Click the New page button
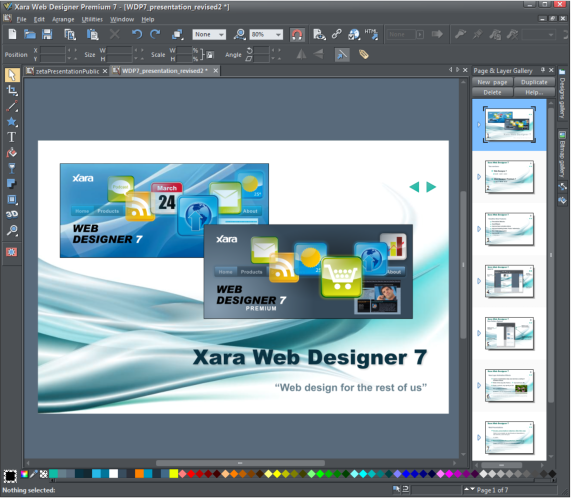This screenshot has width=571, height=498. 492,82
